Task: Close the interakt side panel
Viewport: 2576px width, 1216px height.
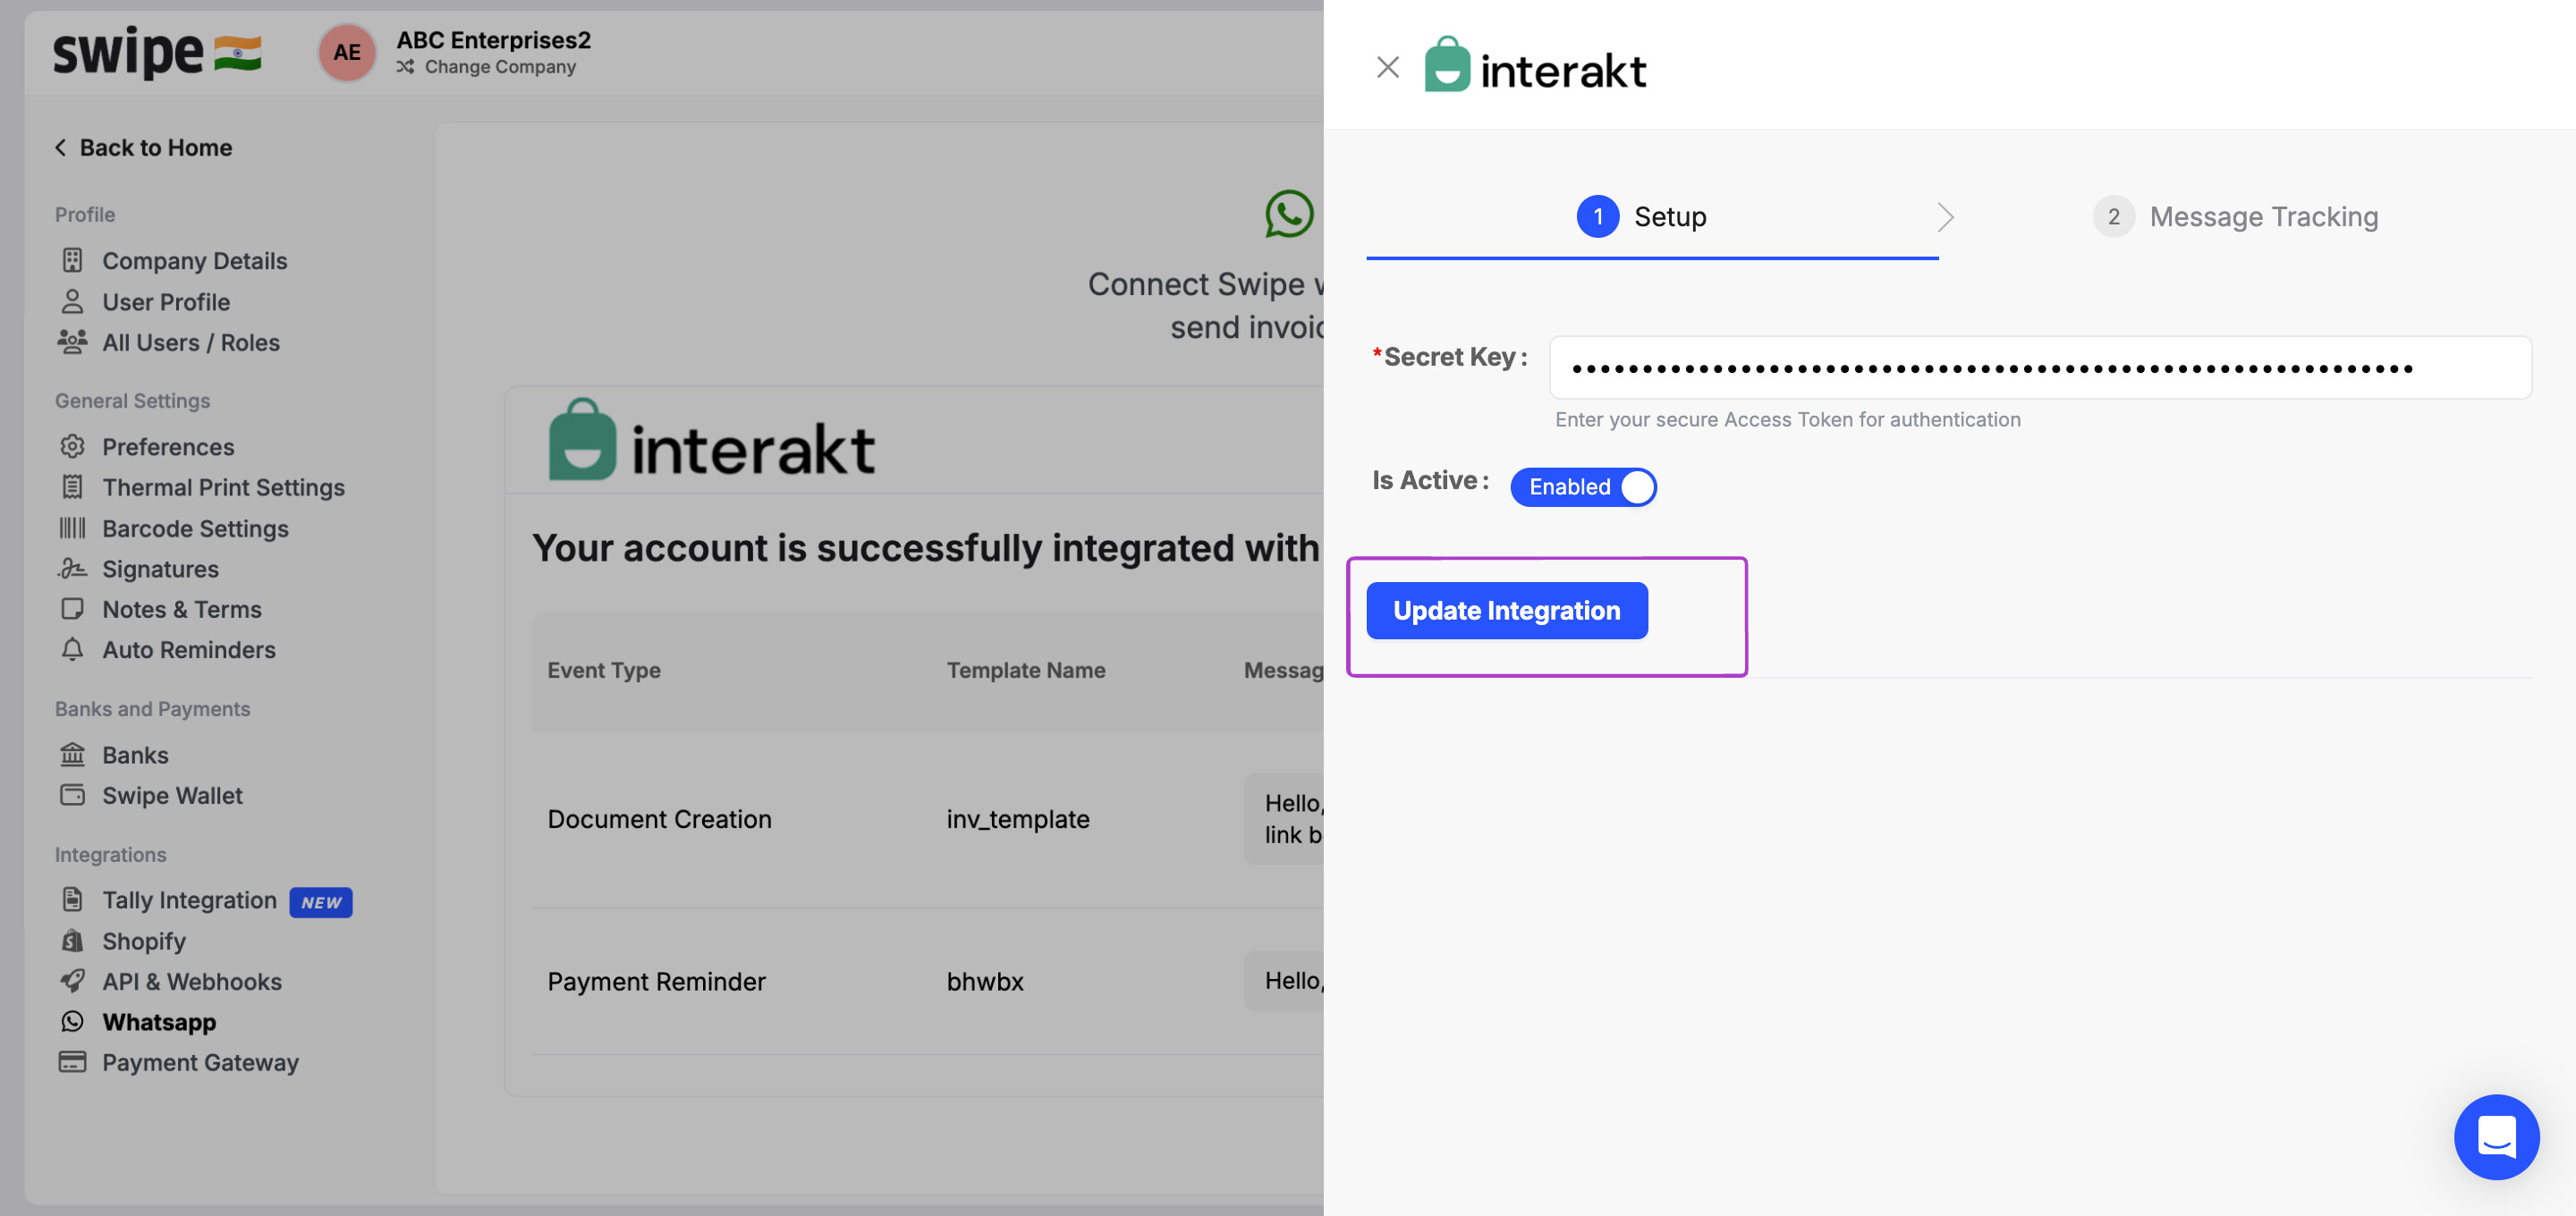Action: (1387, 67)
